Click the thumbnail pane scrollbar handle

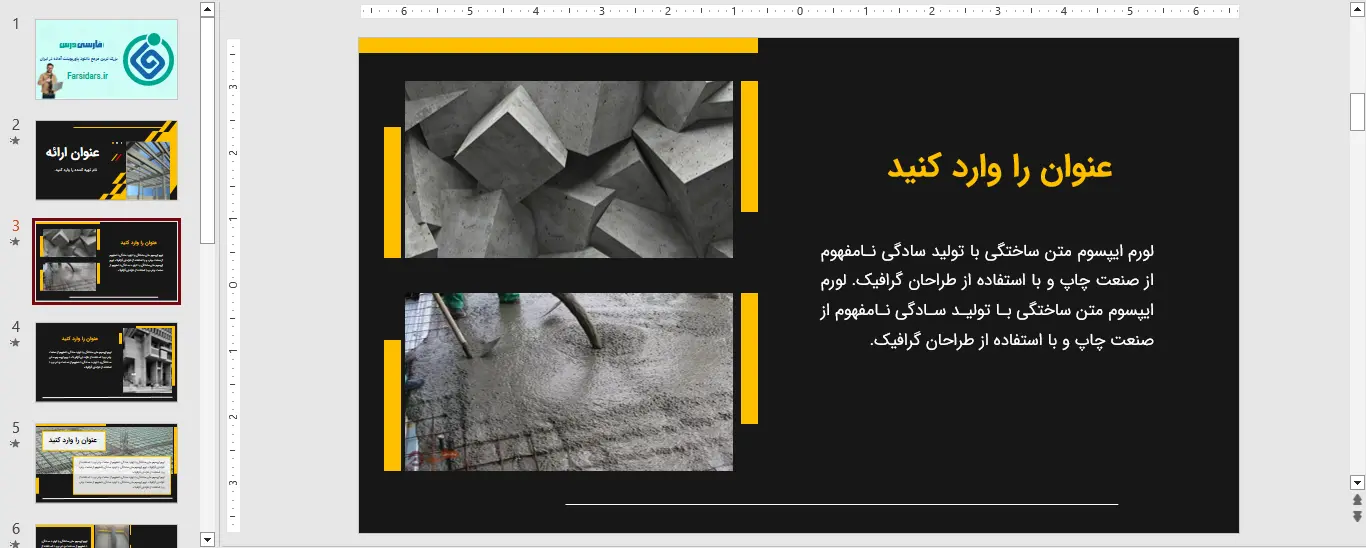pyautogui.click(x=207, y=131)
